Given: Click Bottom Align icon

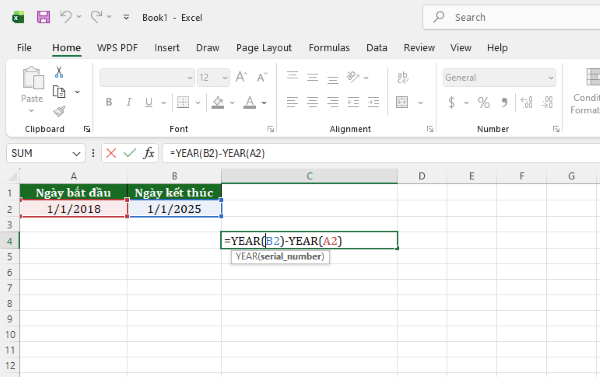Looking at the screenshot, I should (x=333, y=79).
